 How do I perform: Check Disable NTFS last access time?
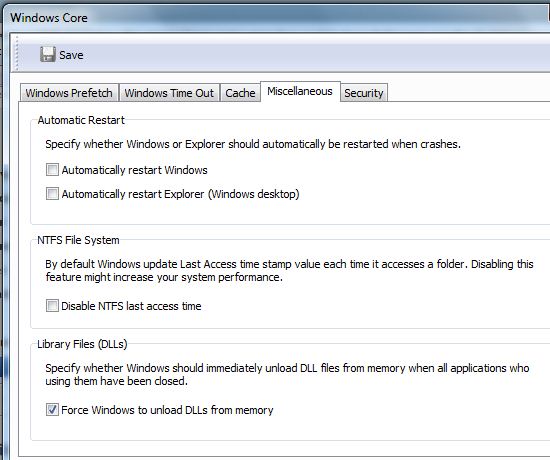(x=52, y=306)
